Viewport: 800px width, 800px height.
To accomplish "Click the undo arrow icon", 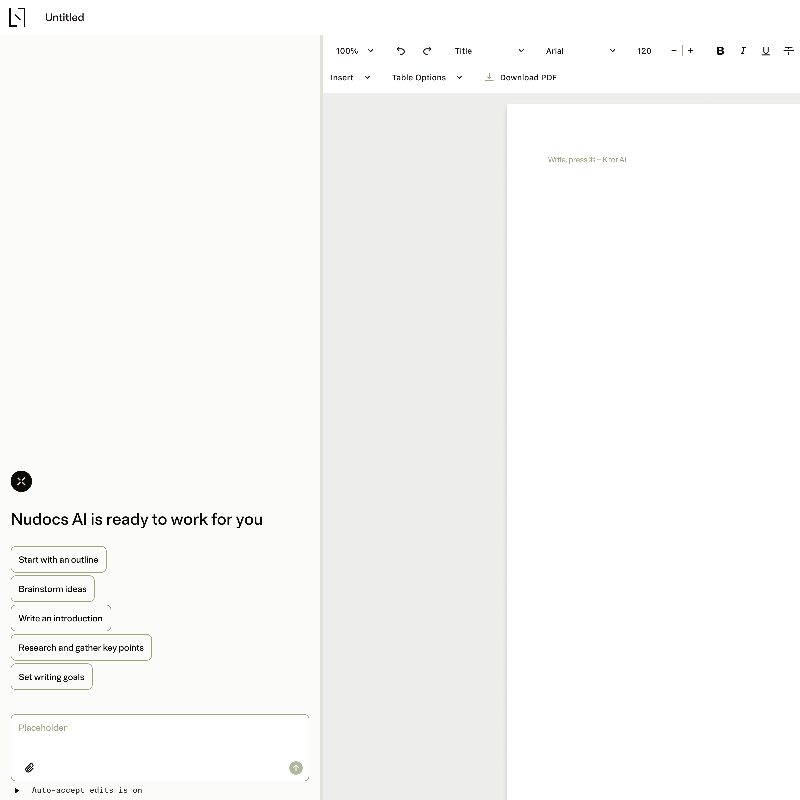I will [x=401, y=51].
